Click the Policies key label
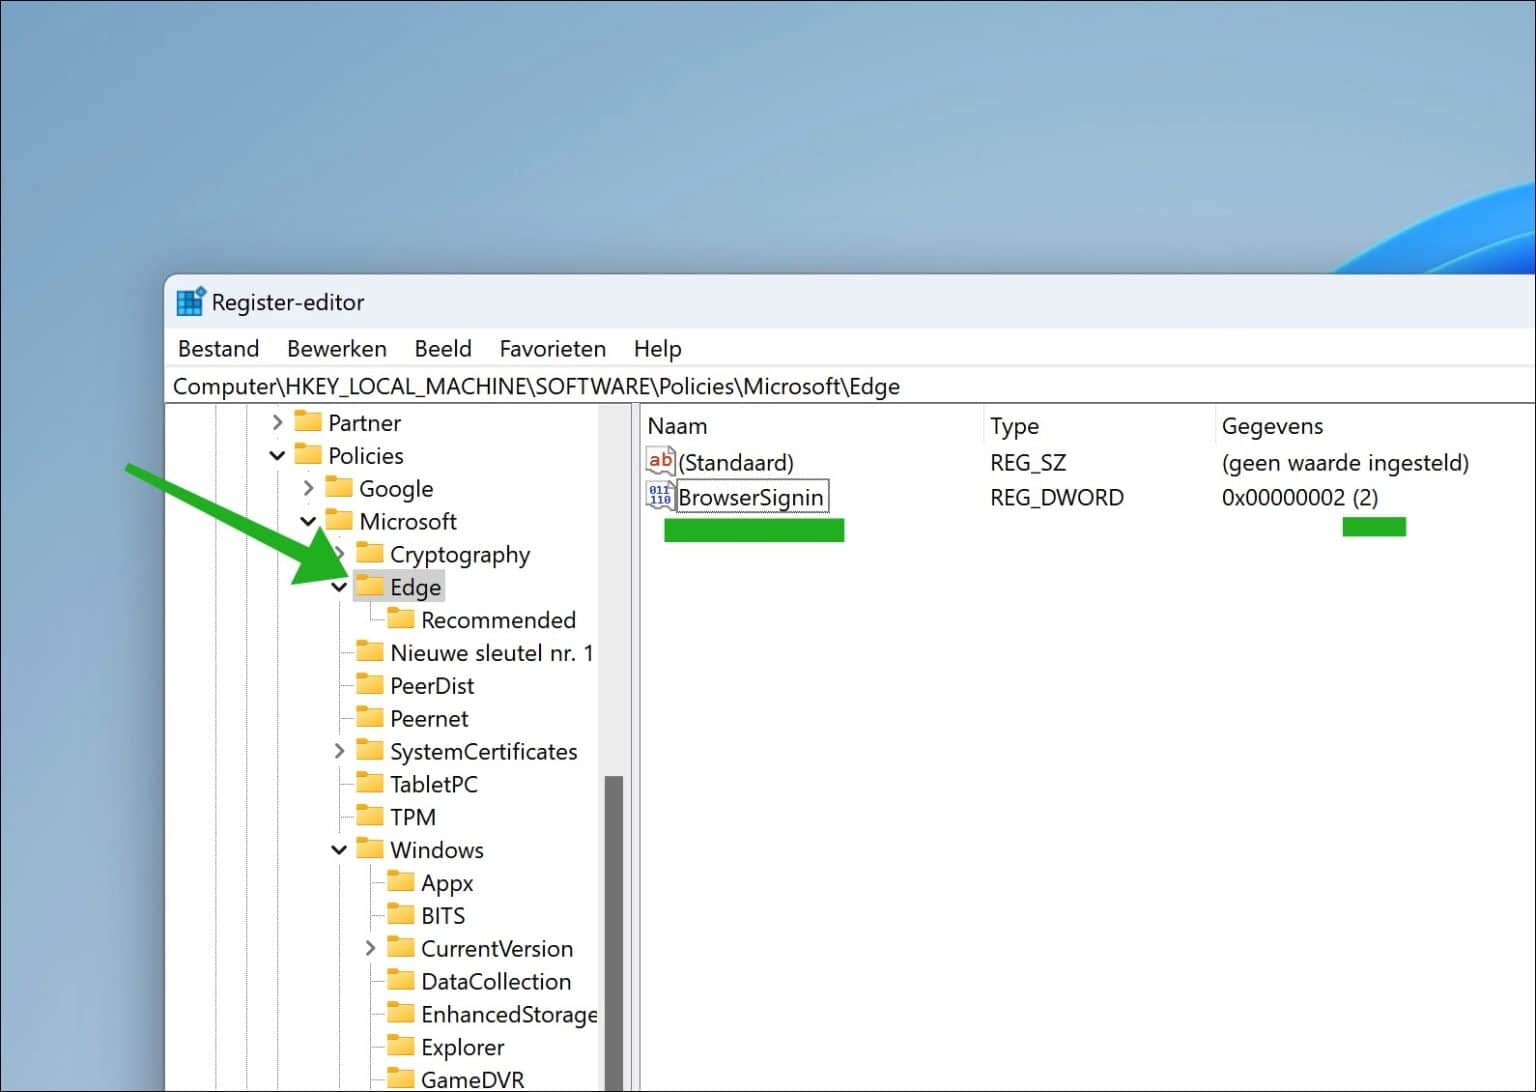The height and width of the screenshot is (1092, 1536). (366, 456)
